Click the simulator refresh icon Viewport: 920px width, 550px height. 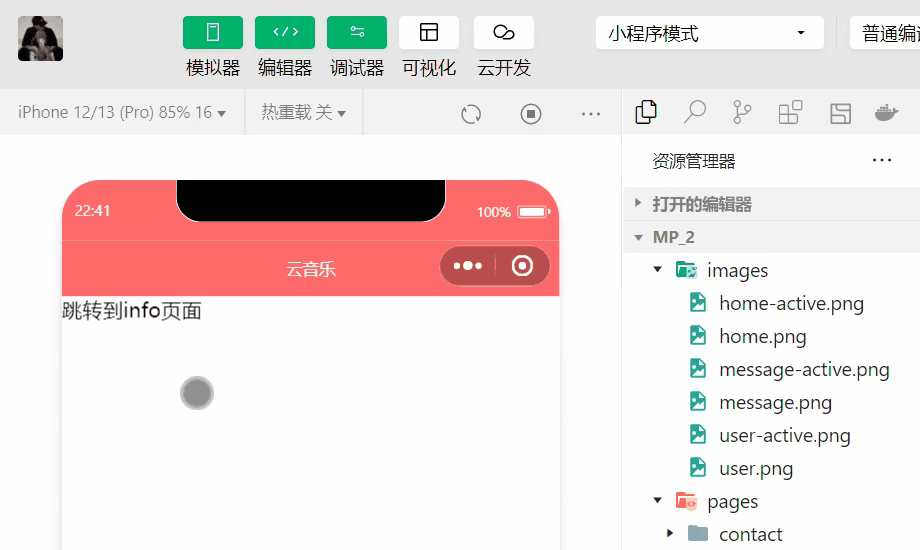click(x=471, y=114)
